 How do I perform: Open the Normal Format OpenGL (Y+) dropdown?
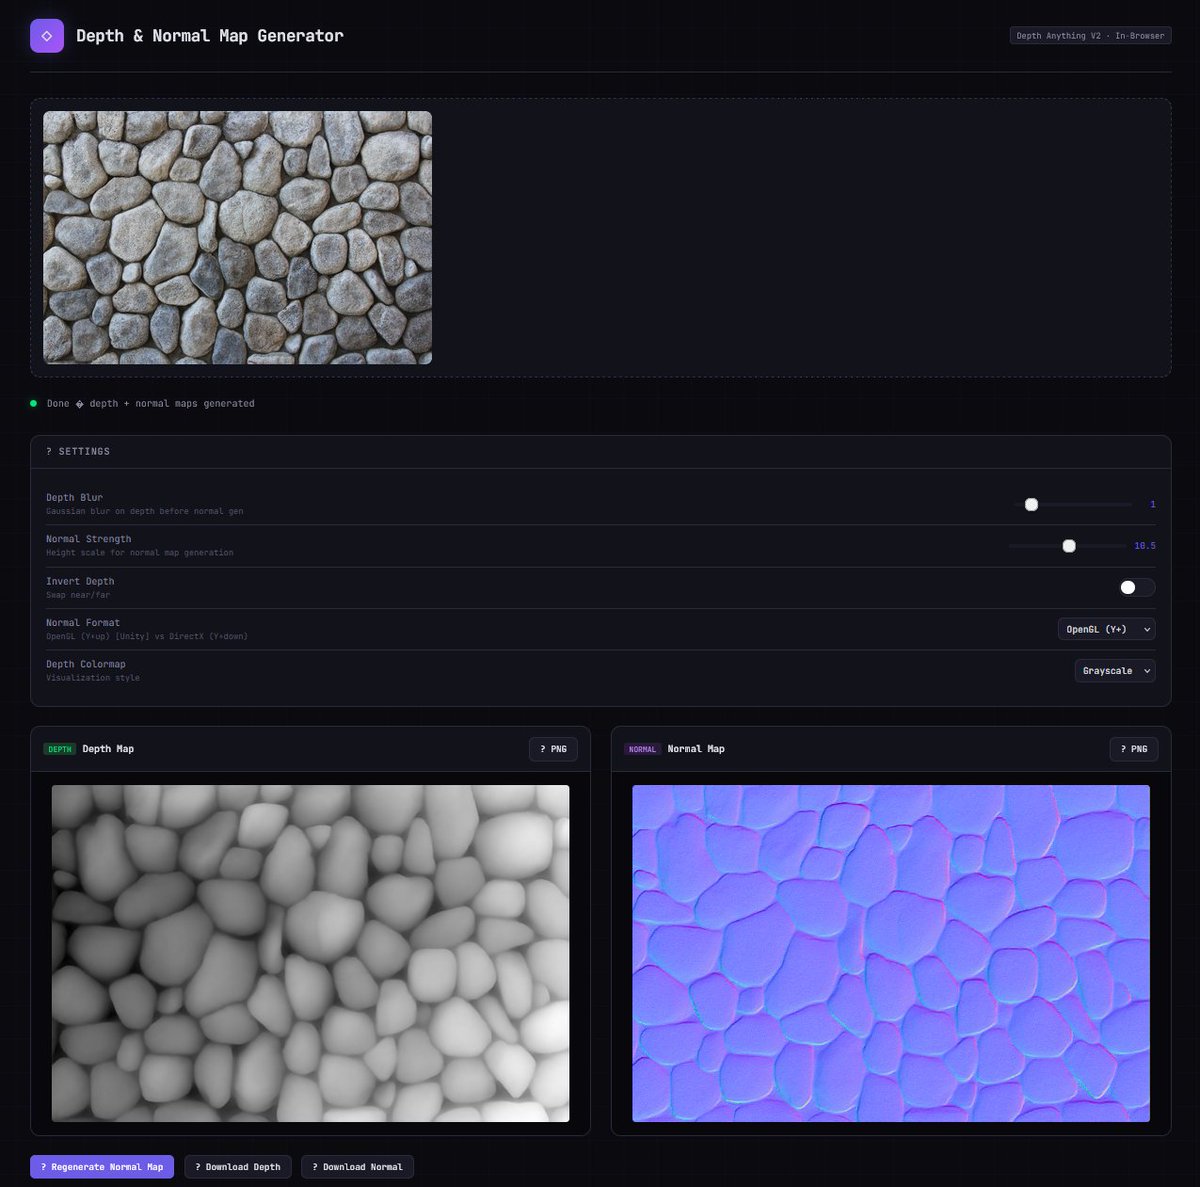(x=1106, y=629)
